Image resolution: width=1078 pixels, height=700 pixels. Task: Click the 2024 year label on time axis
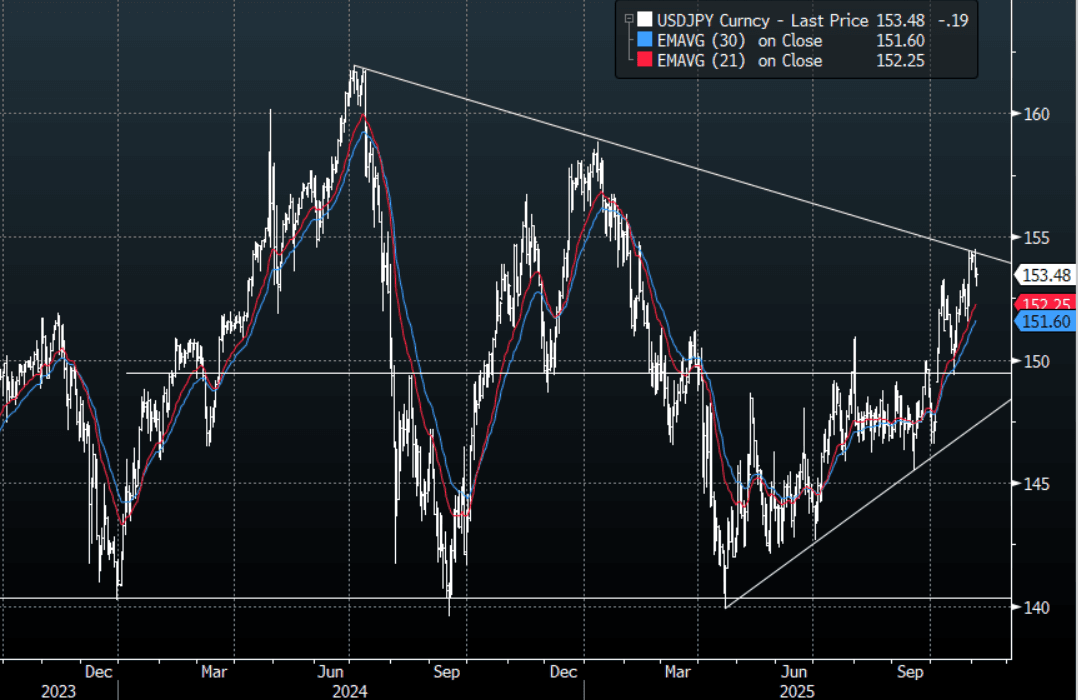349,691
